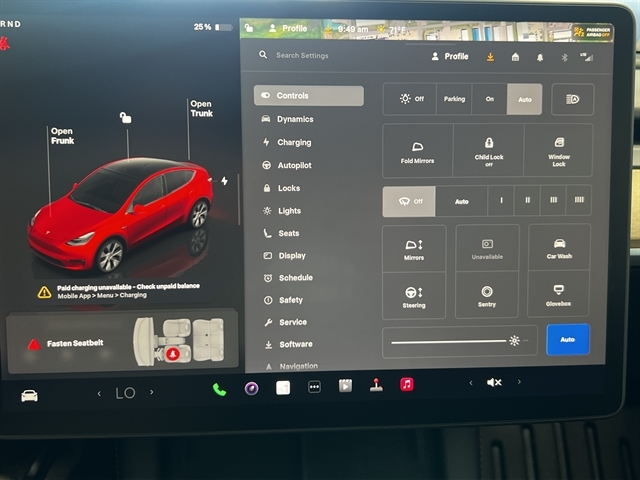This screenshot has width=640, height=480.
Task: Set headlights to On
Action: [489, 99]
